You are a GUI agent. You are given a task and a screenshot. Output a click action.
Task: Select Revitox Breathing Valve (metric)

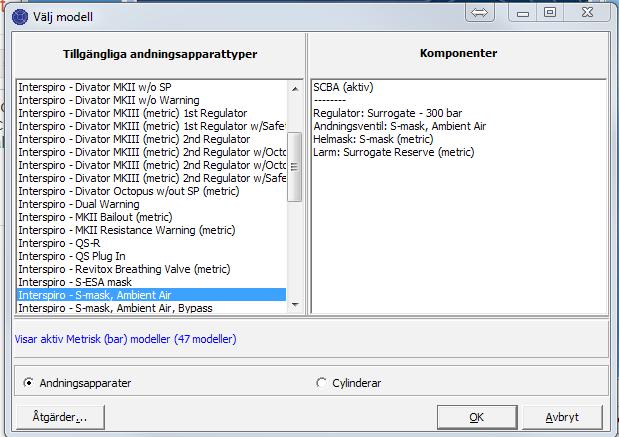tap(152, 269)
